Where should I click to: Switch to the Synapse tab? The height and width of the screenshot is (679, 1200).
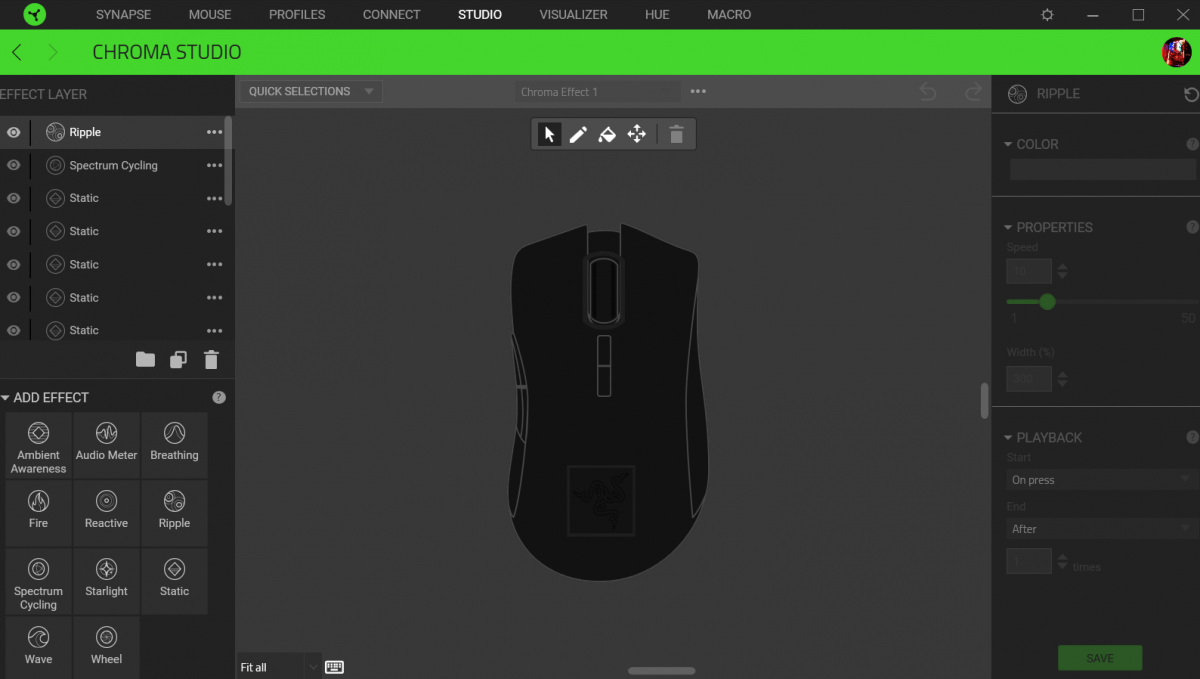[123, 15]
